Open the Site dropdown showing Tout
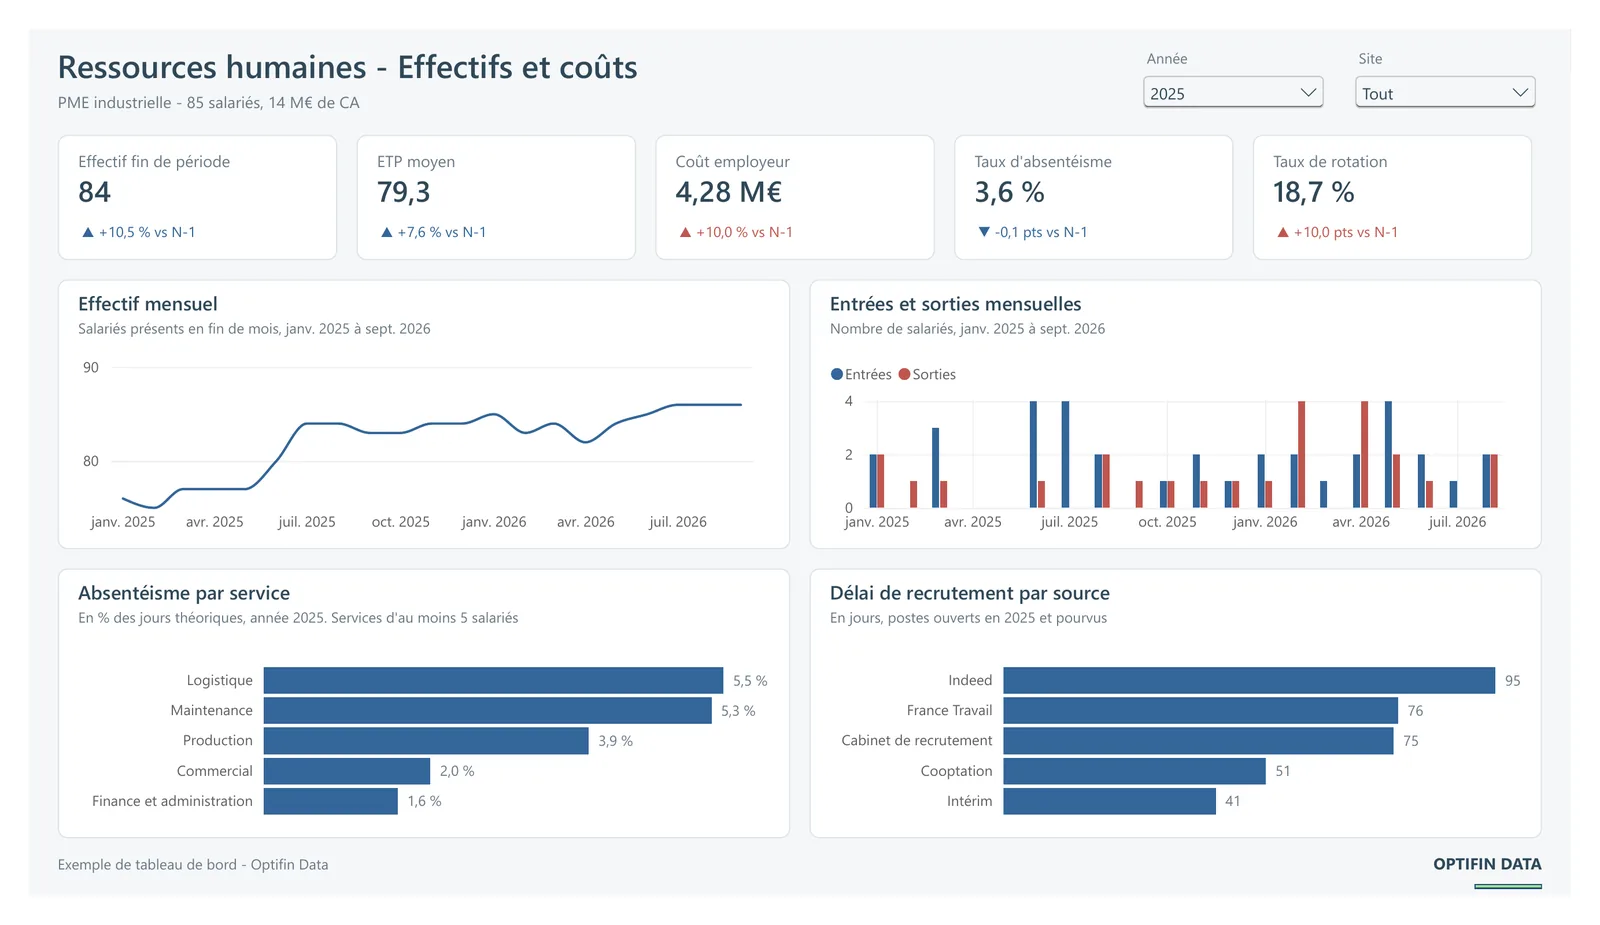Viewport: 1600px width, 925px height. tap(1445, 93)
